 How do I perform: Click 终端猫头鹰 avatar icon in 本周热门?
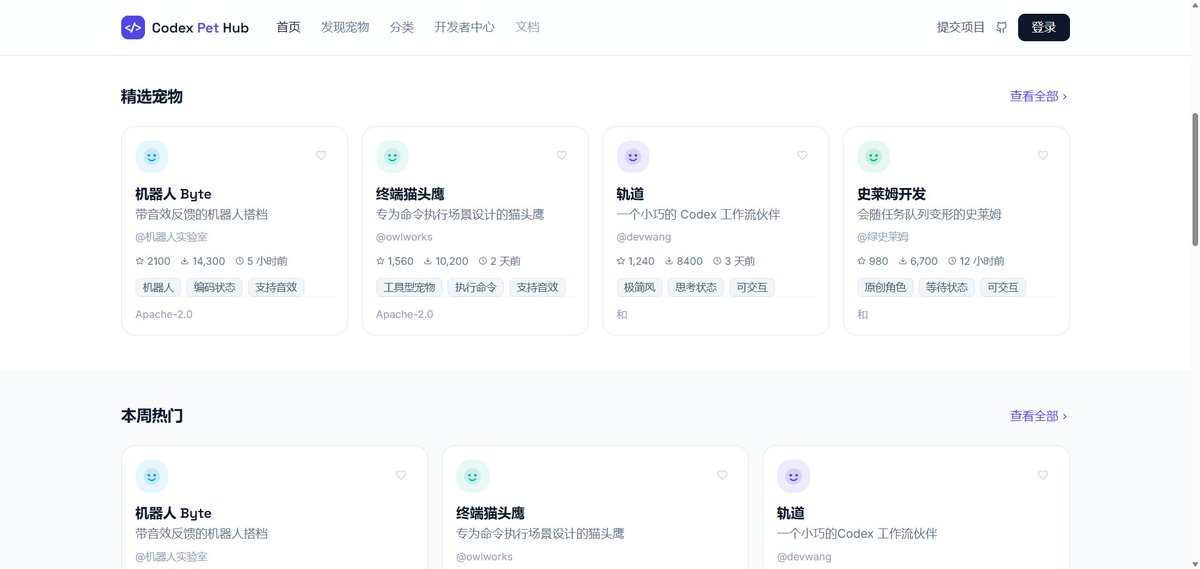(472, 476)
